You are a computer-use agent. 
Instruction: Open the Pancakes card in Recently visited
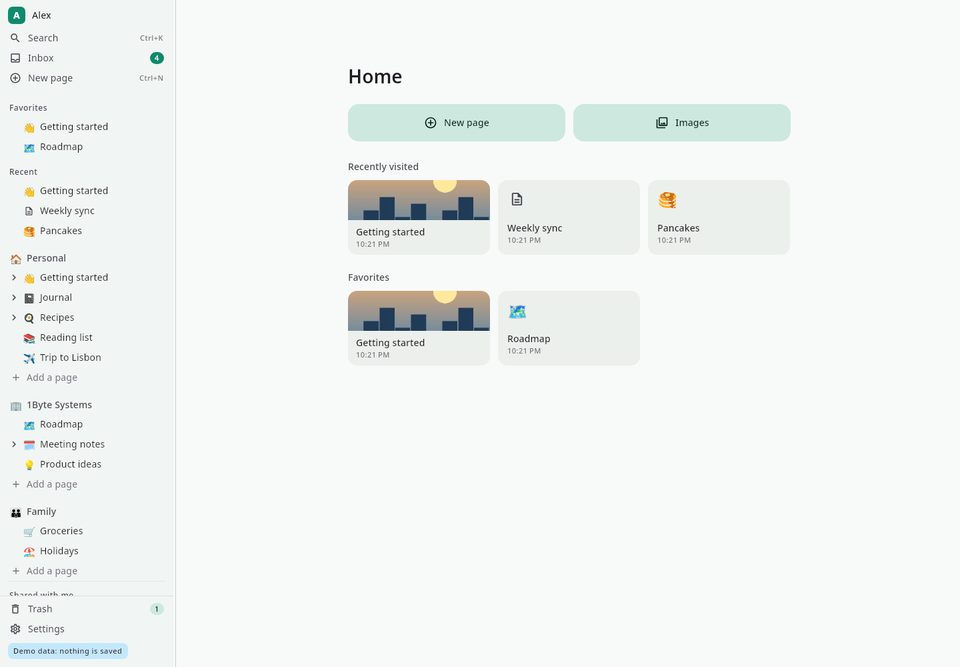[719, 217]
